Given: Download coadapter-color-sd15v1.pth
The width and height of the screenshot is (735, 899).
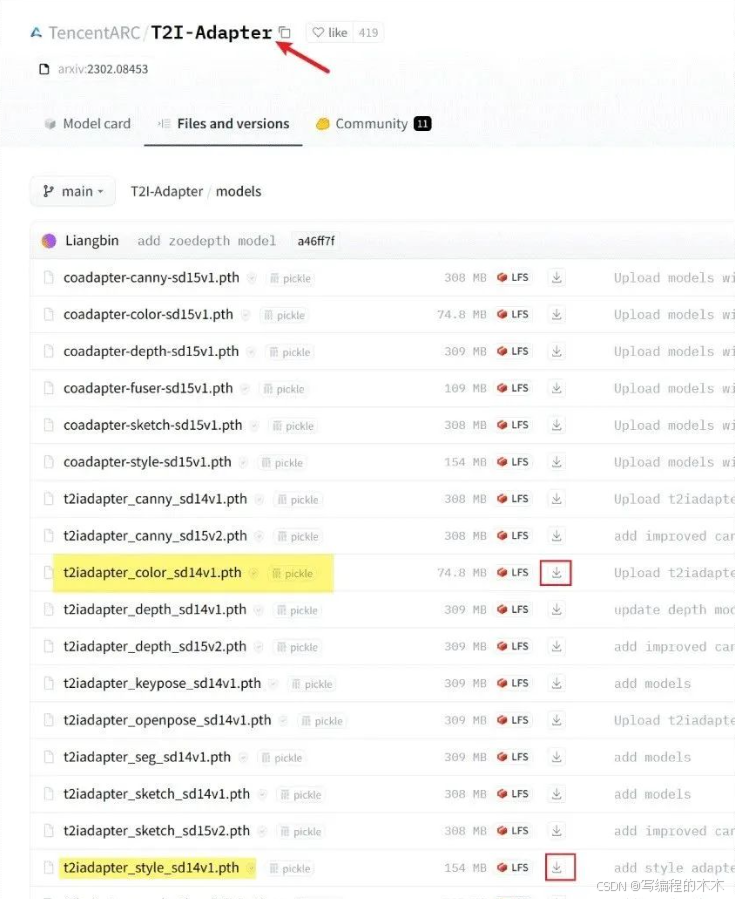Looking at the screenshot, I should coord(556,315).
